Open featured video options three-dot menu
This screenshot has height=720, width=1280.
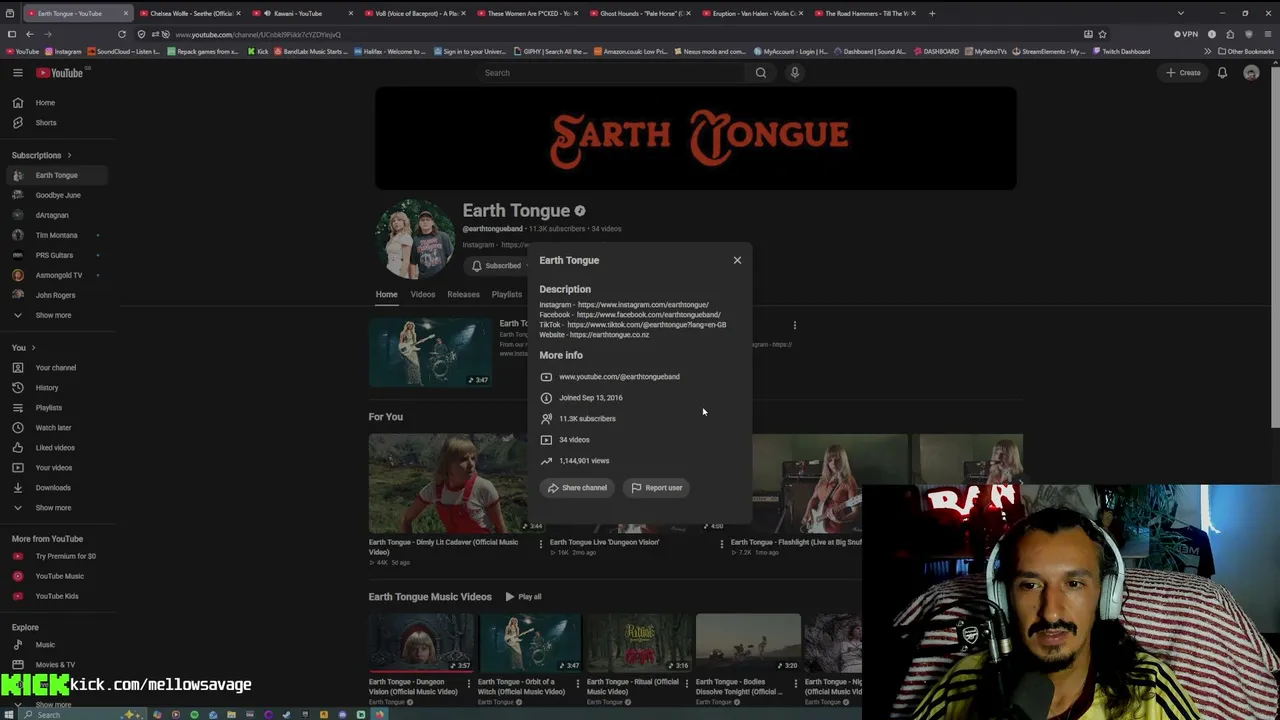(x=795, y=325)
